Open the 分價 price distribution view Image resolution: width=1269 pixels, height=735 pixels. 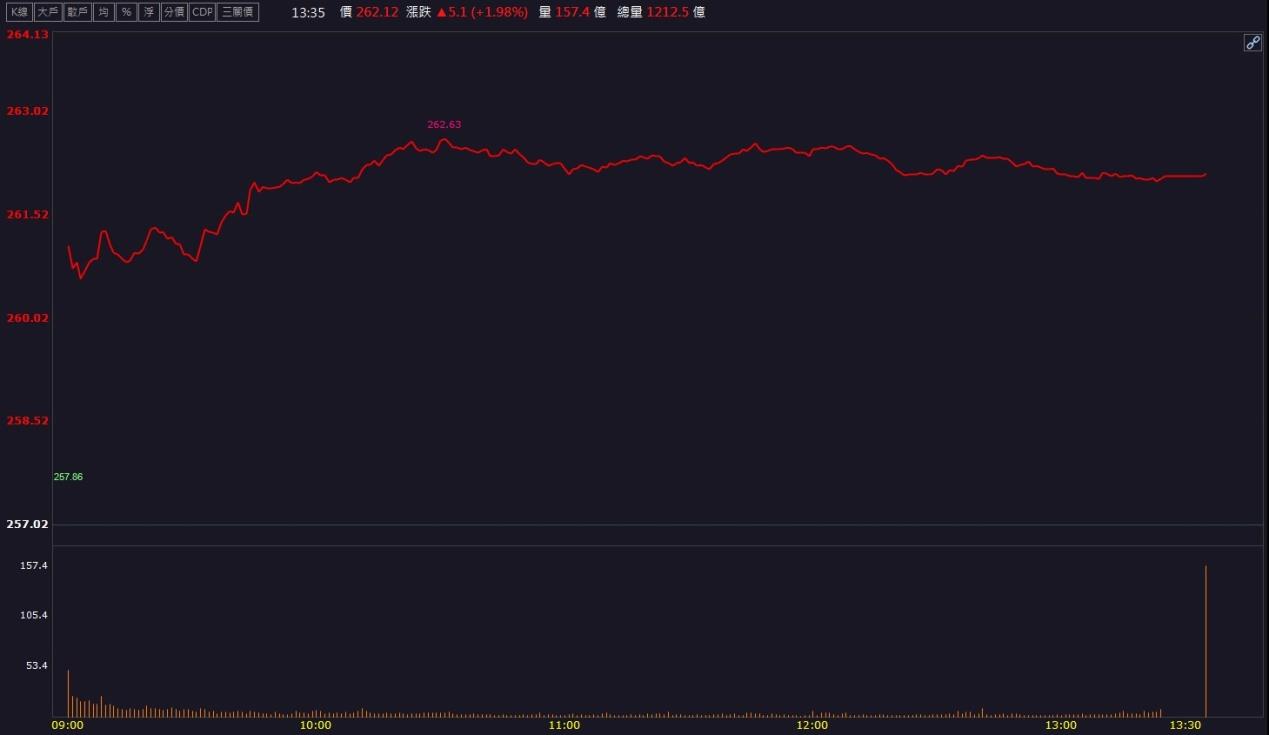[x=174, y=12]
